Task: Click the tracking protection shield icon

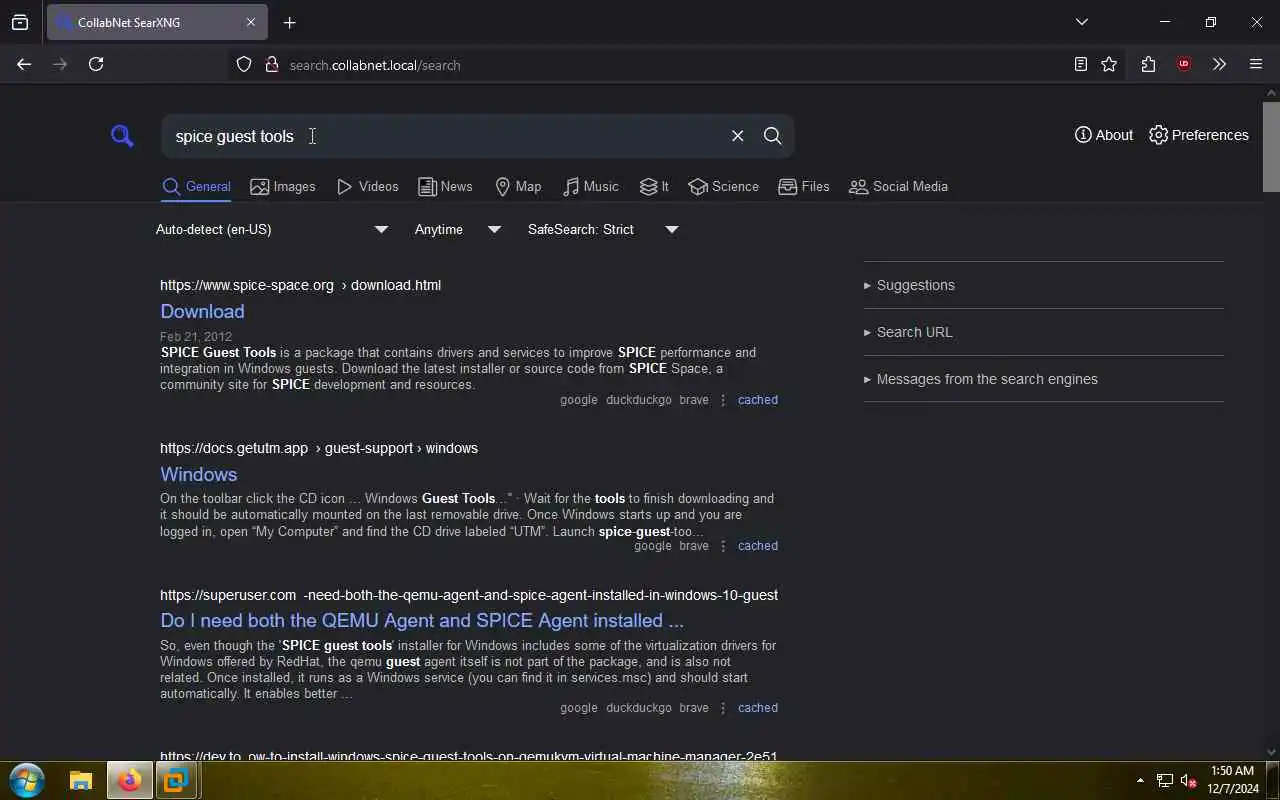Action: (243, 64)
